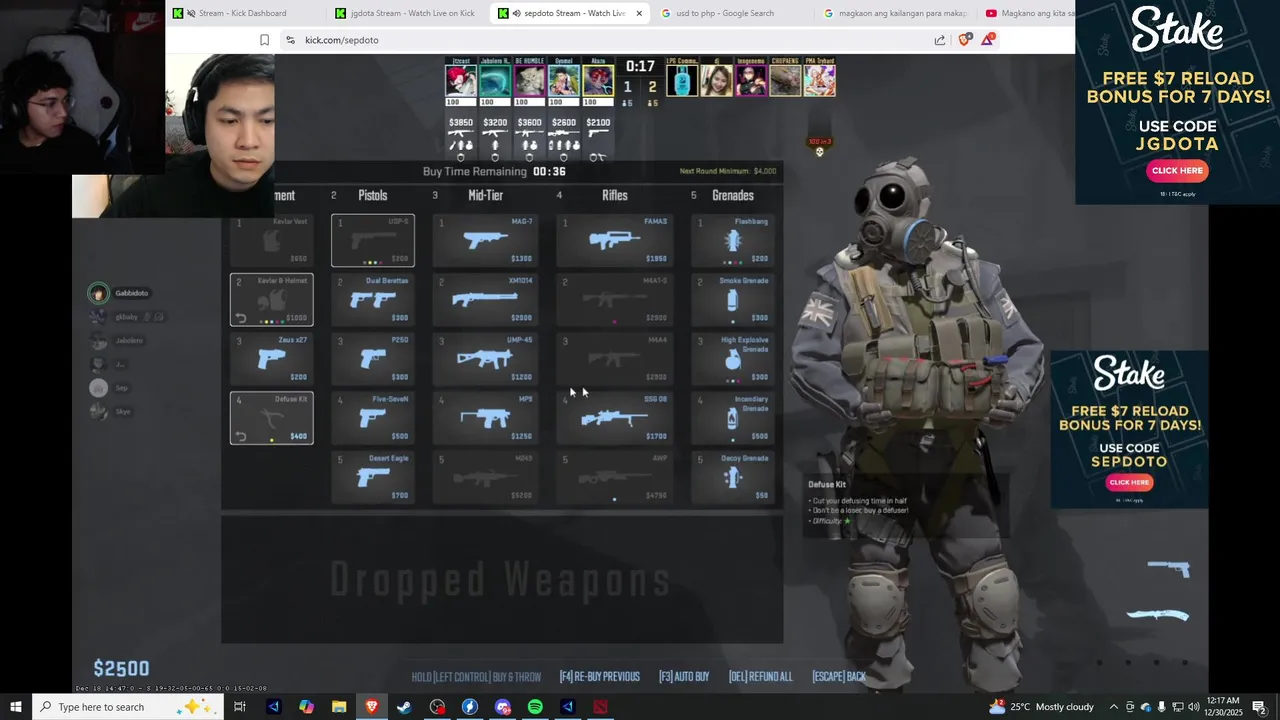
Task: Open Brave Shields lion icon
Action: (x=964, y=40)
